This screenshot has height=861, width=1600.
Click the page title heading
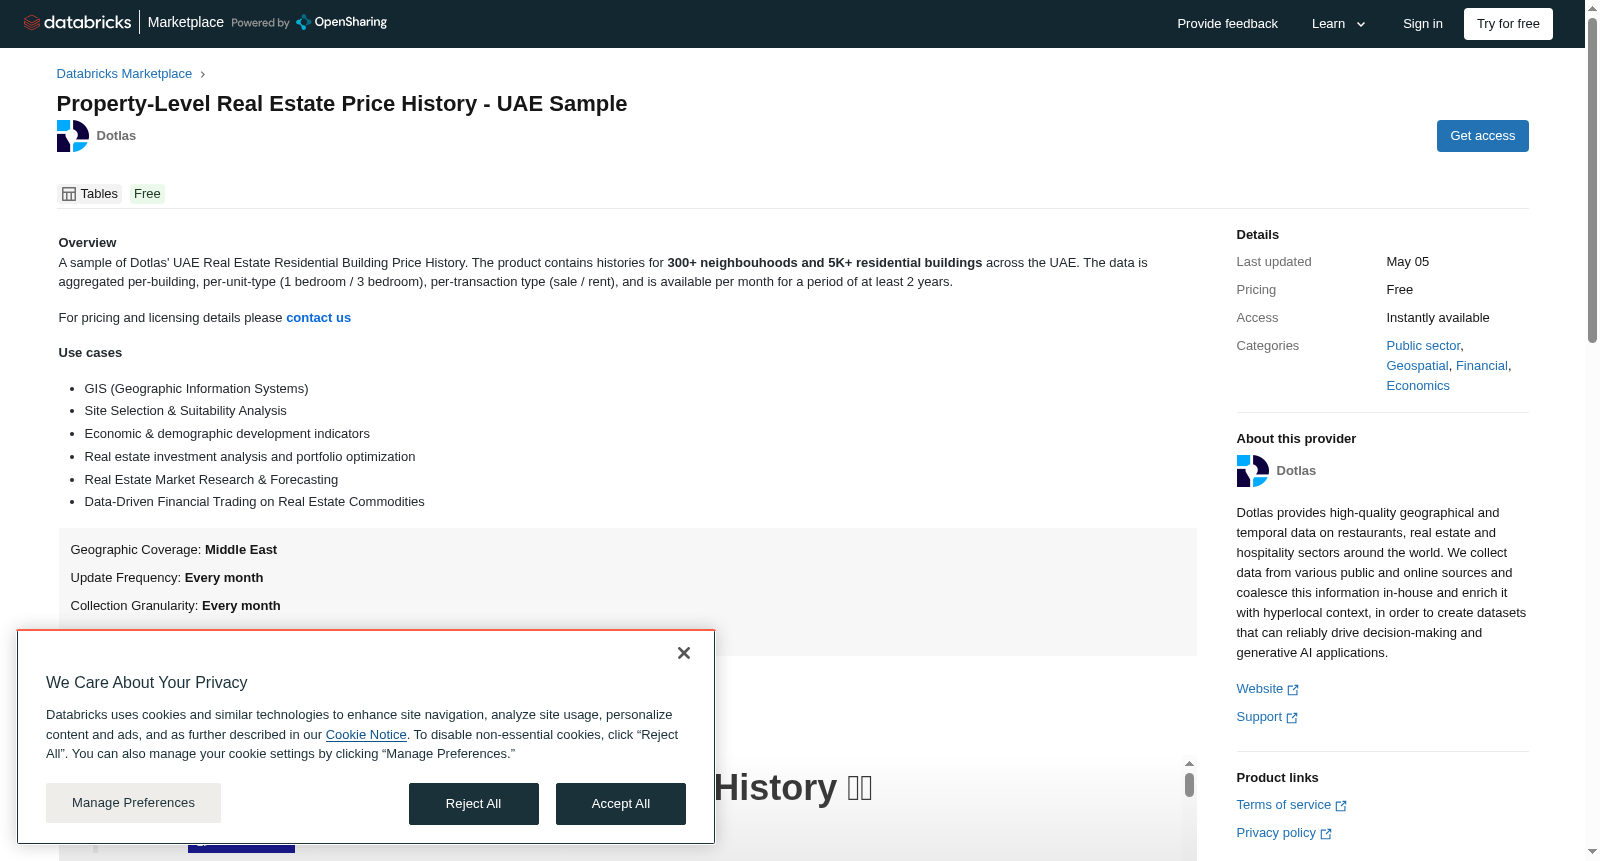(x=342, y=104)
